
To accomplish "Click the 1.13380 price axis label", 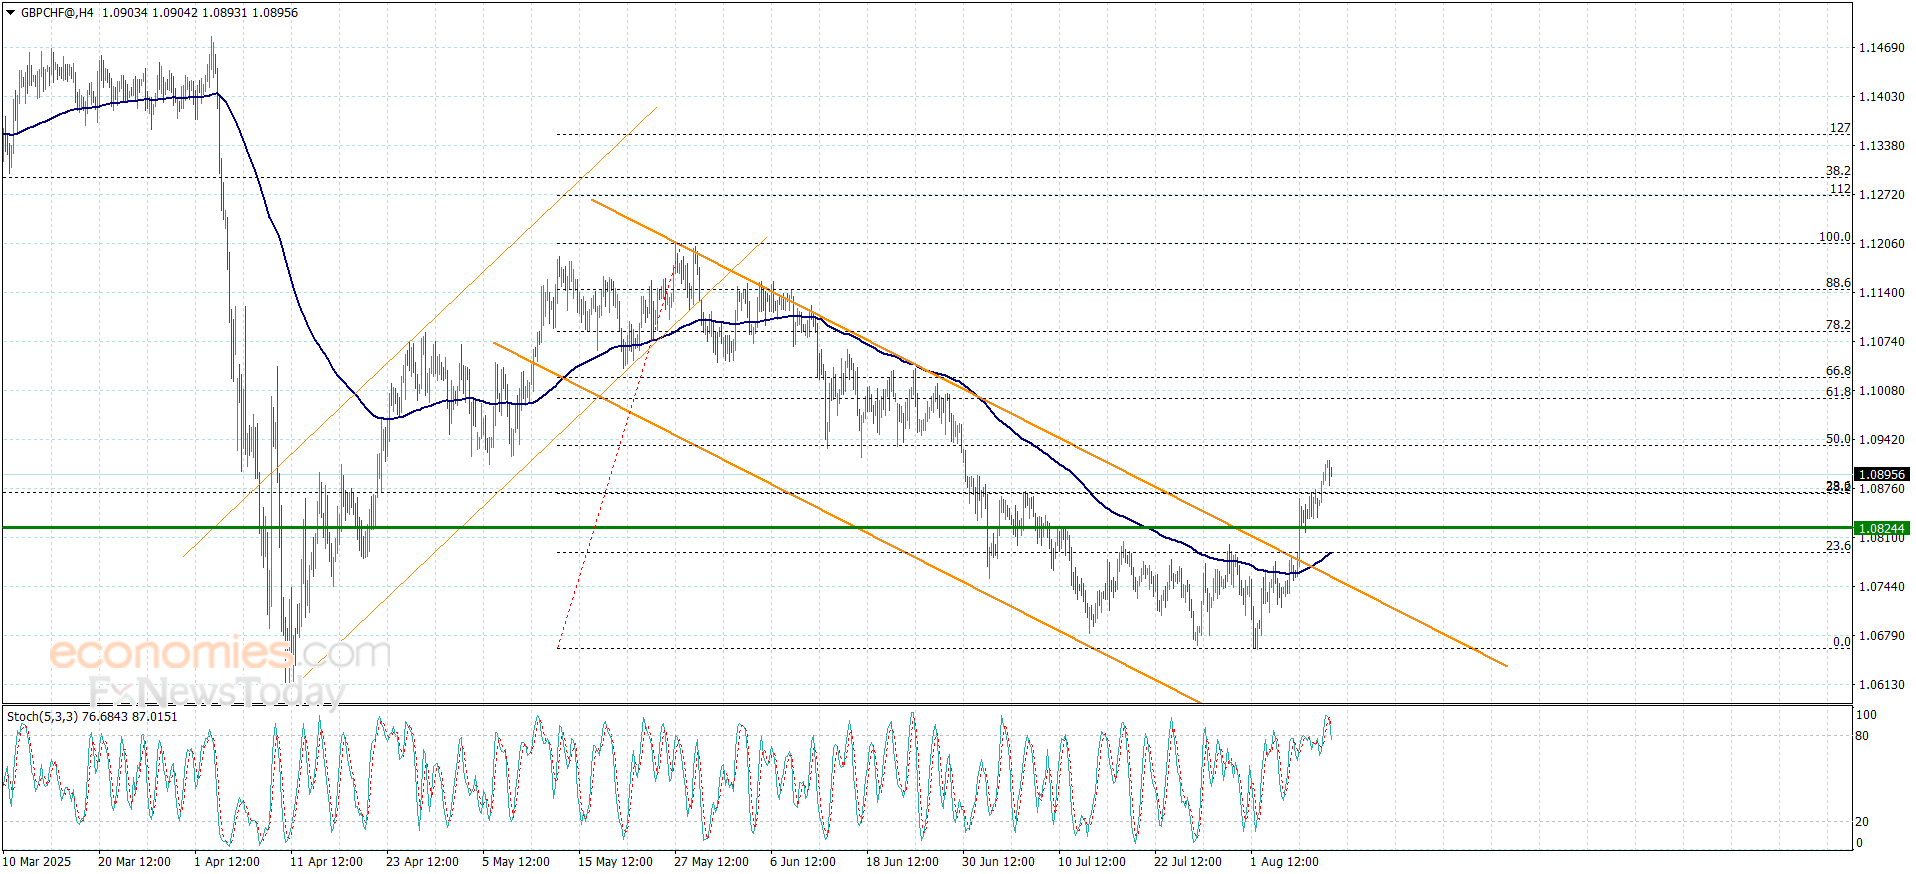I will tap(1881, 146).
